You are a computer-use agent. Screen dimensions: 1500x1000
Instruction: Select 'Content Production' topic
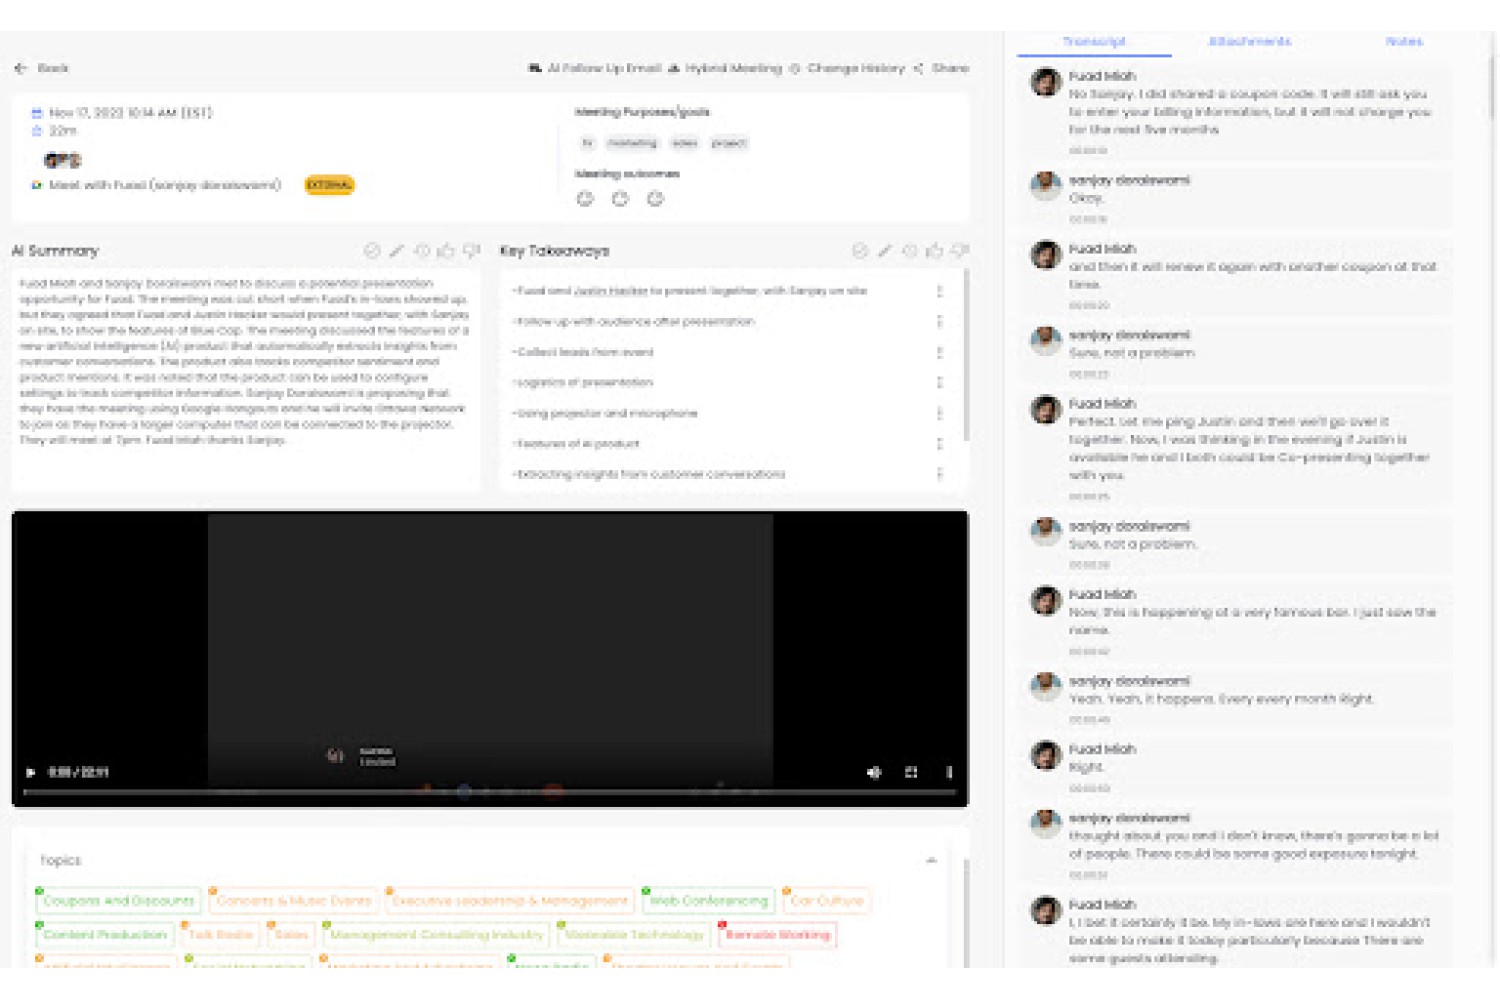point(105,935)
